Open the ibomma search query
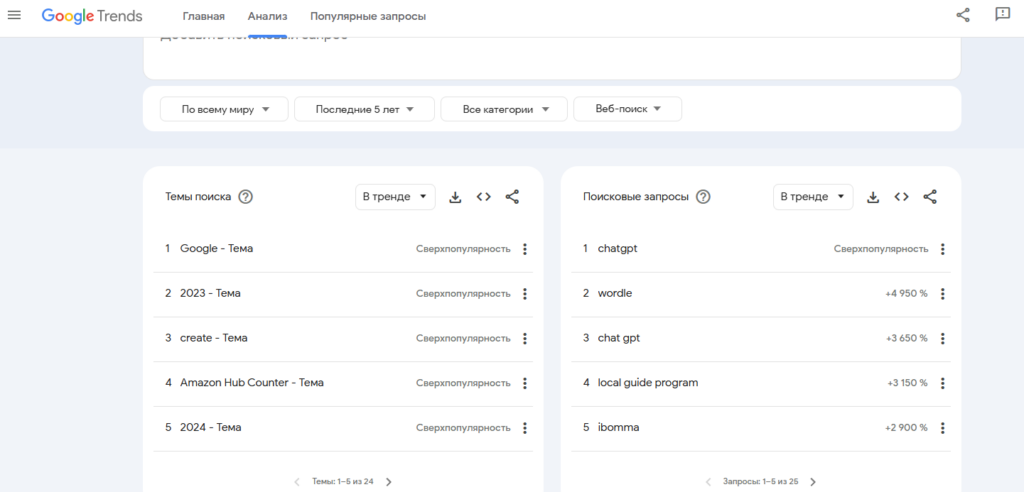 (x=618, y=428)
